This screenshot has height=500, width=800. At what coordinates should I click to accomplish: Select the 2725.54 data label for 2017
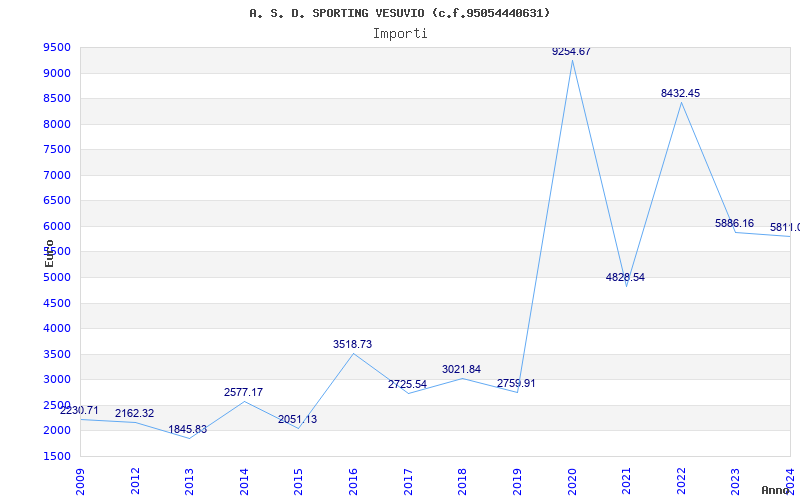pyautogui.click(x=407, y=384)
